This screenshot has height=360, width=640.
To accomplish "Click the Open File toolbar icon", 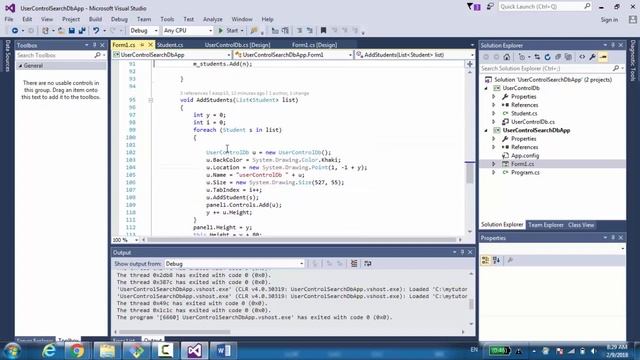I will click(x=61, y=31).
